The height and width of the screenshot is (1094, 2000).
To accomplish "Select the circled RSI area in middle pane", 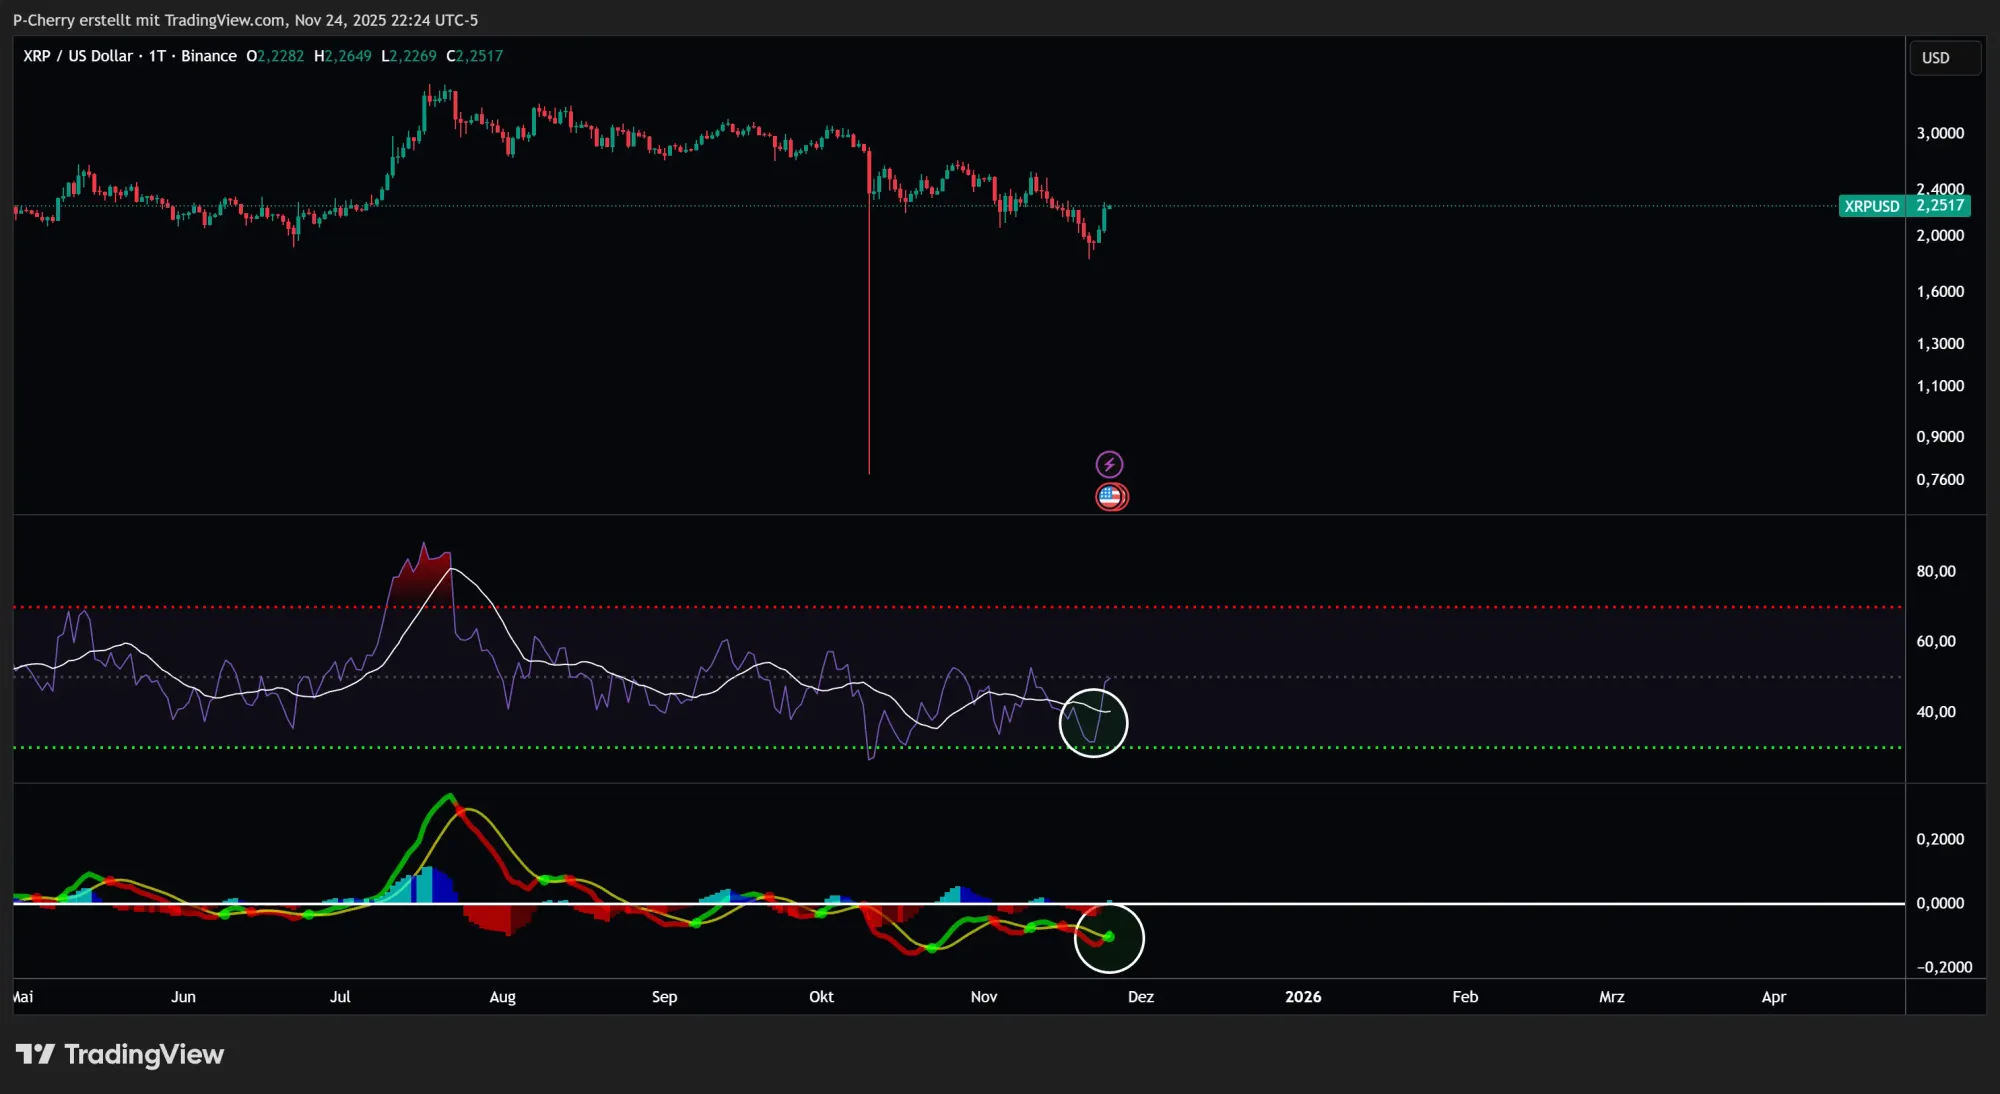I will coord(1094,723).
